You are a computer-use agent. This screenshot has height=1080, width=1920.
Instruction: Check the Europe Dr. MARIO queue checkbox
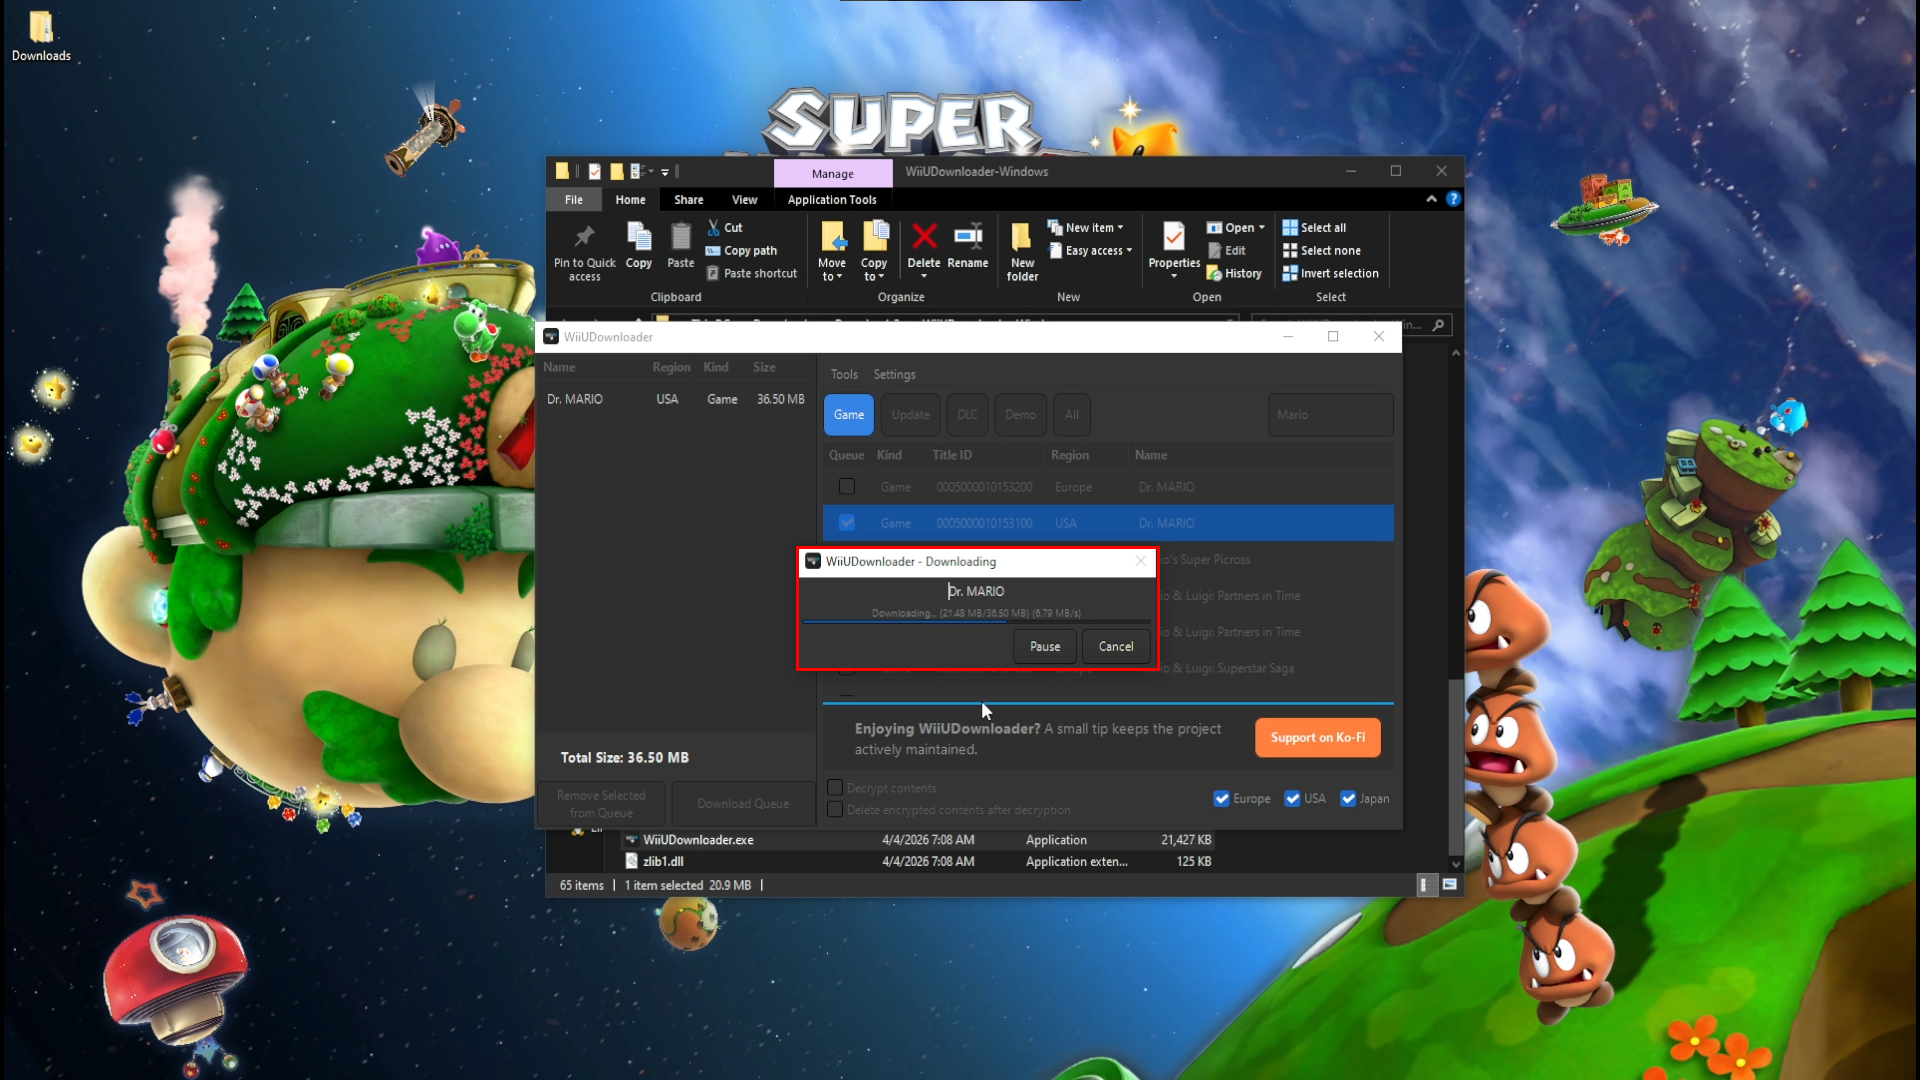(x=847, y=487)
